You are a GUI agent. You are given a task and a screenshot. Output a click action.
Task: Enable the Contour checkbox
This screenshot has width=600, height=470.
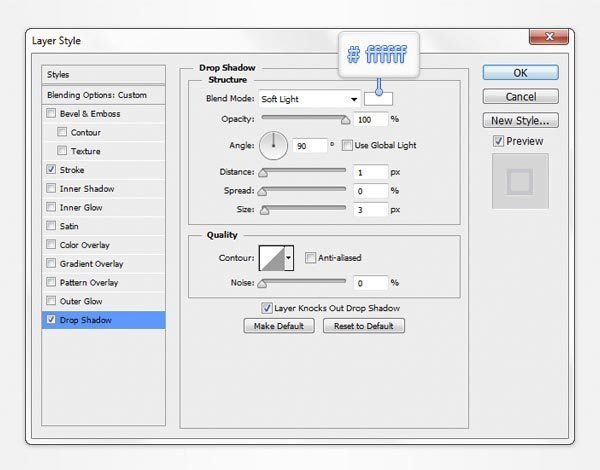62,132
